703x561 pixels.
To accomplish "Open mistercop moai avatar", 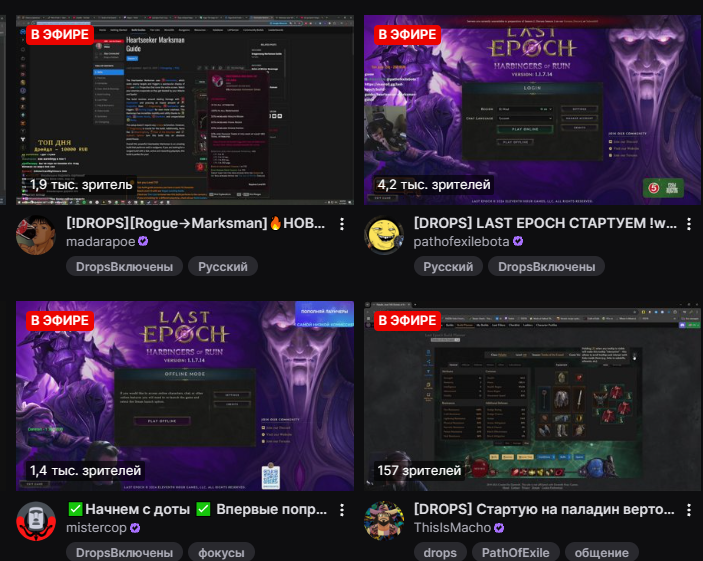I will pos(36,521).
